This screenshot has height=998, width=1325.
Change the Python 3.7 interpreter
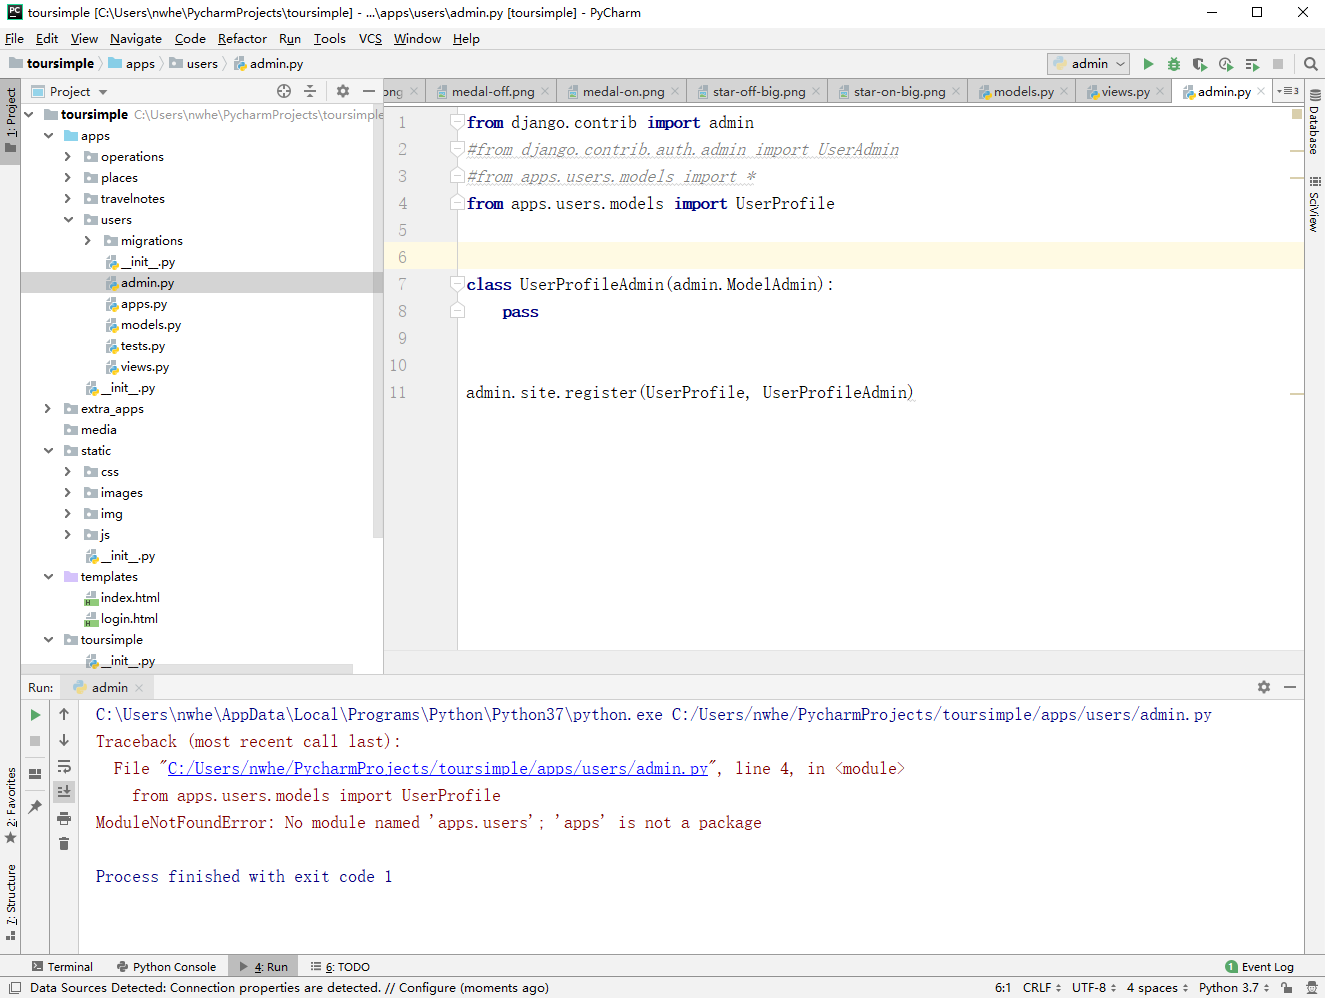click(1234, 987)
